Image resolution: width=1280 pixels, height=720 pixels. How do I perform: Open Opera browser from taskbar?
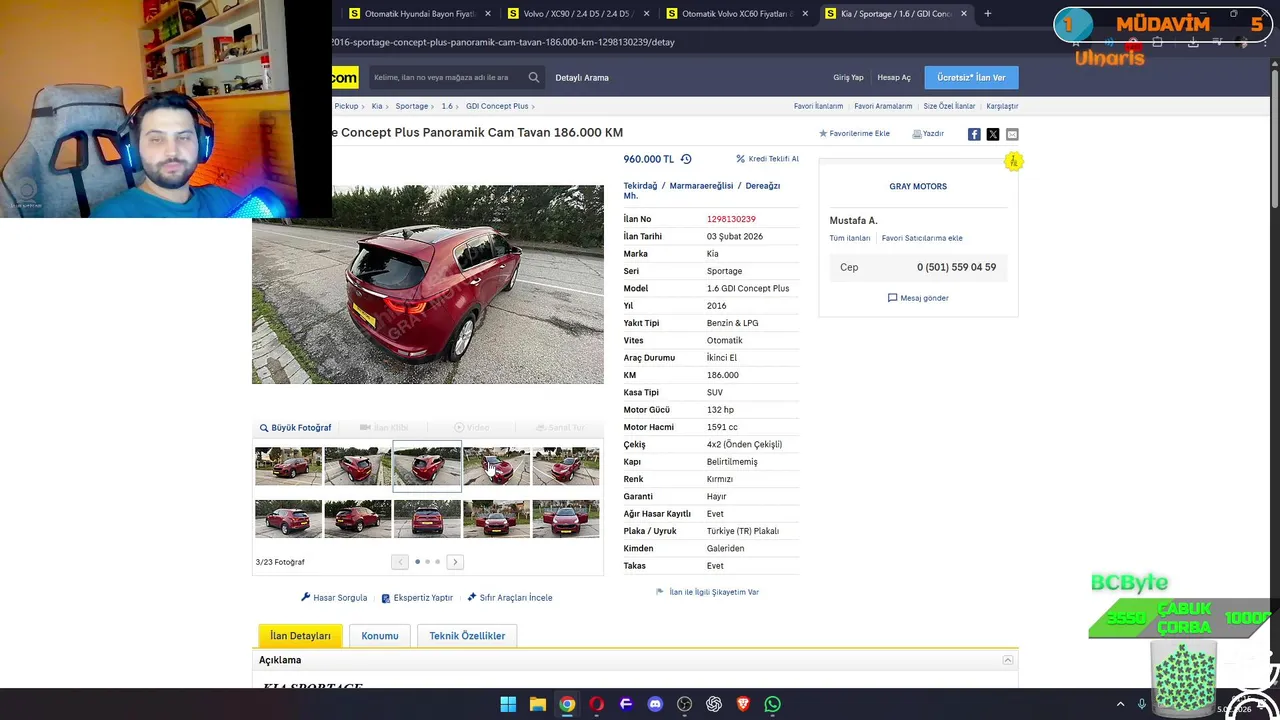coord(597,704)
